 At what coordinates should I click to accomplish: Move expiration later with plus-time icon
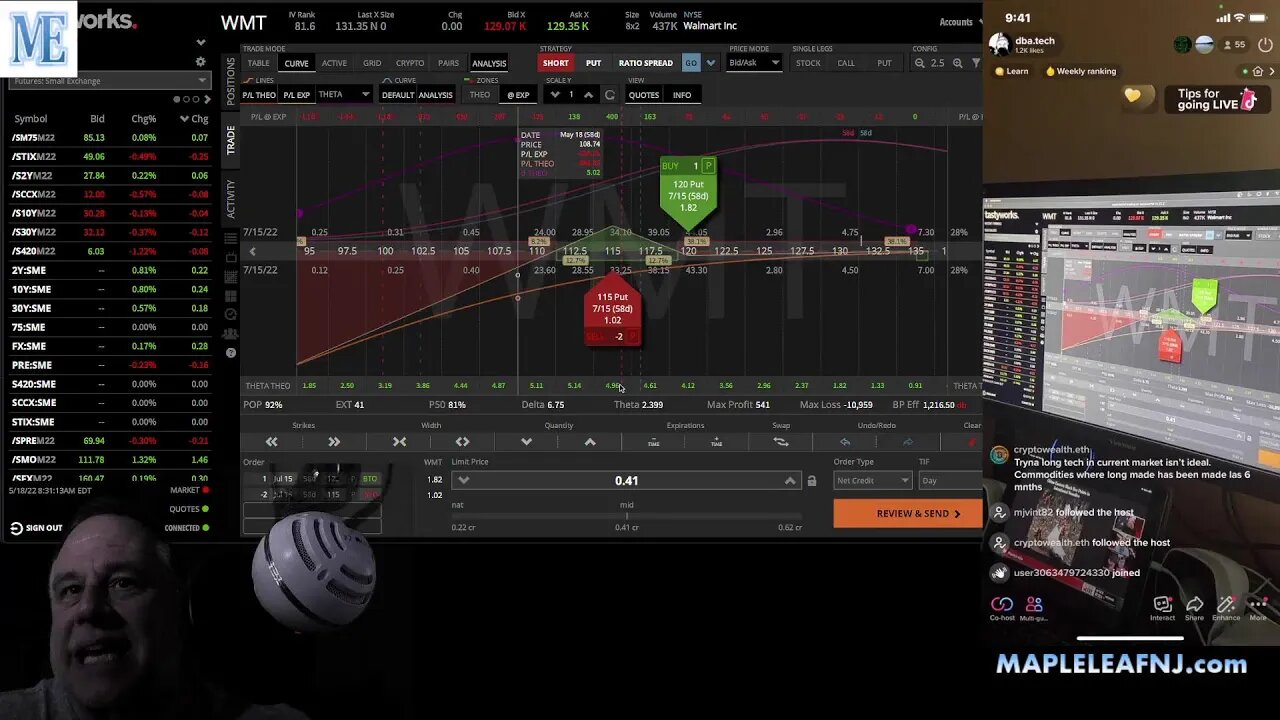click(x=716, y=441)
